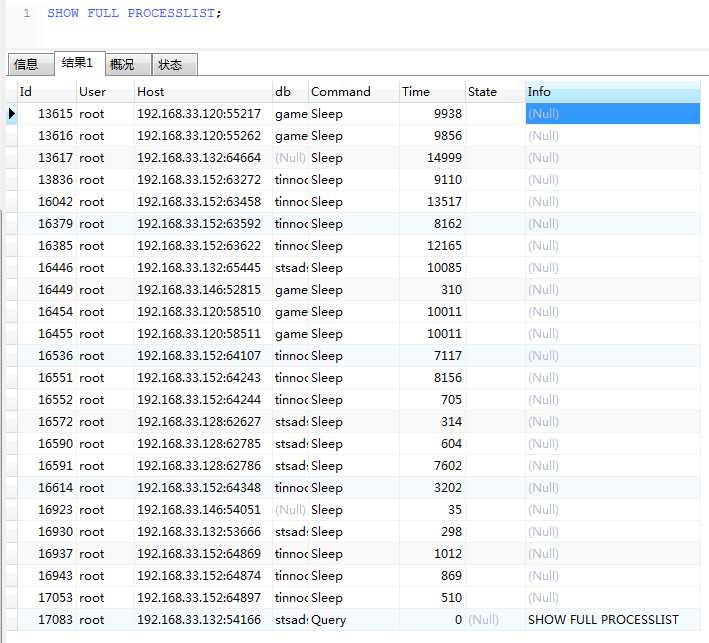Click Host cell 192.168.33.128:62627
The height and width of the screenshot is (643, 709).
[x=203, y=422]
